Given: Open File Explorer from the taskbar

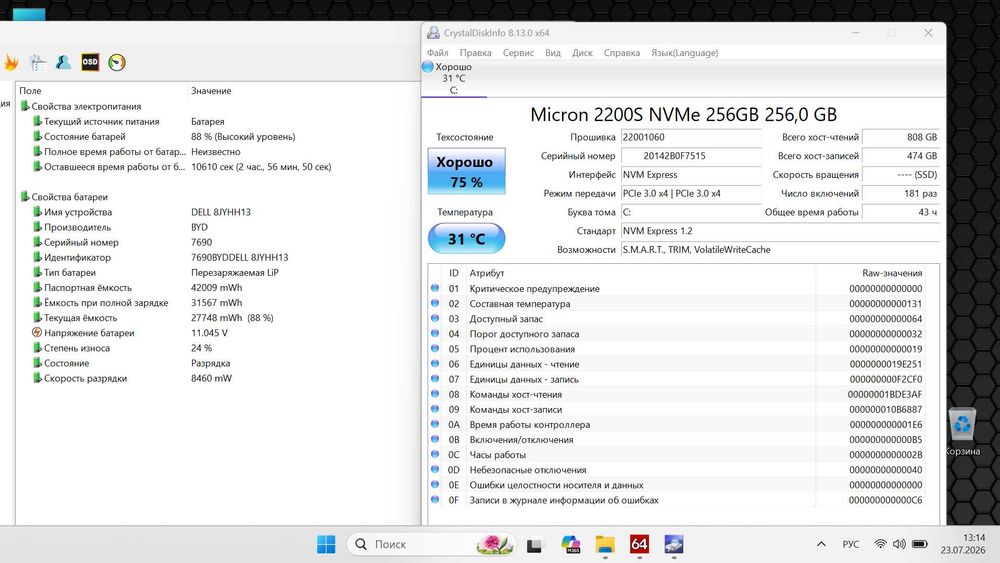Looking at the screenshot, I should coord(605,544).
